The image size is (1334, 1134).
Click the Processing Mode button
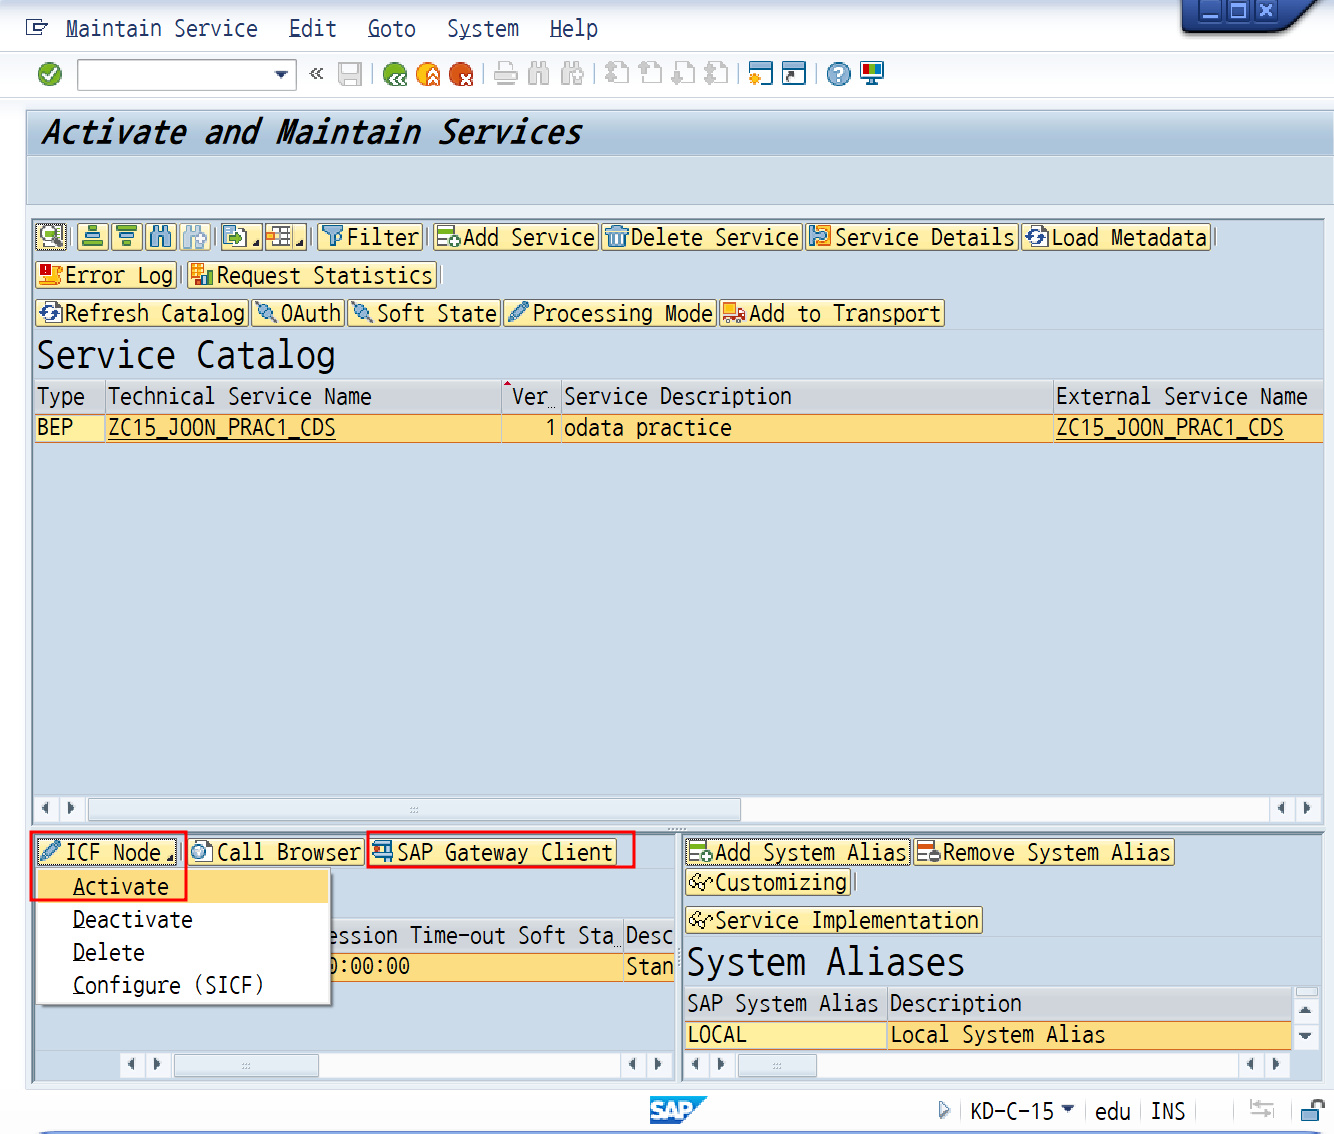[610, 313]
